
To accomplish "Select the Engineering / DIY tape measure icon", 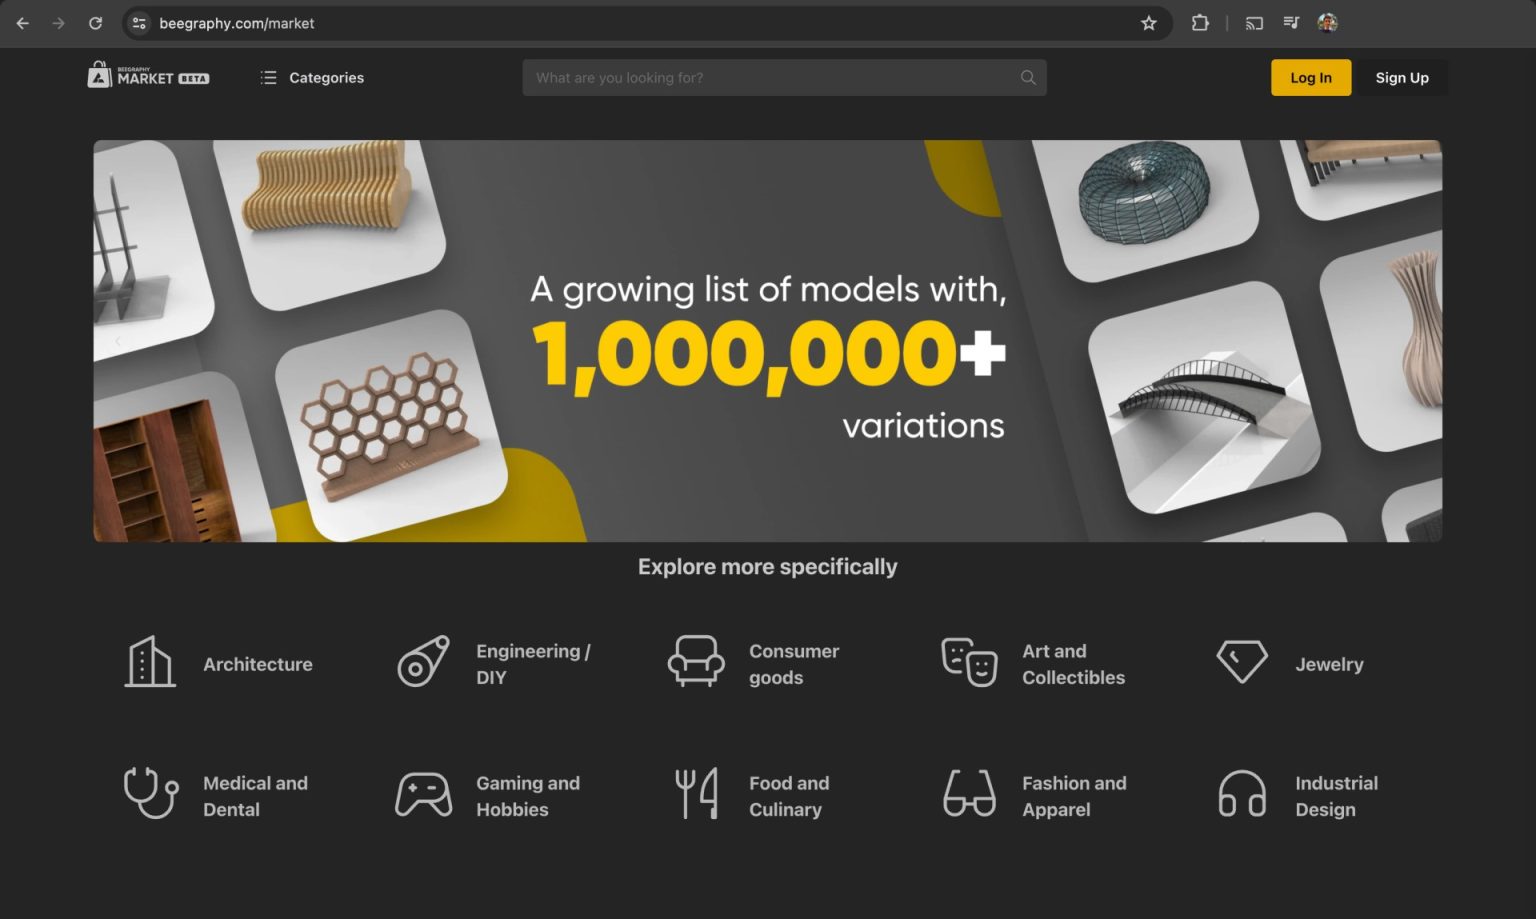I will (423, 663).
